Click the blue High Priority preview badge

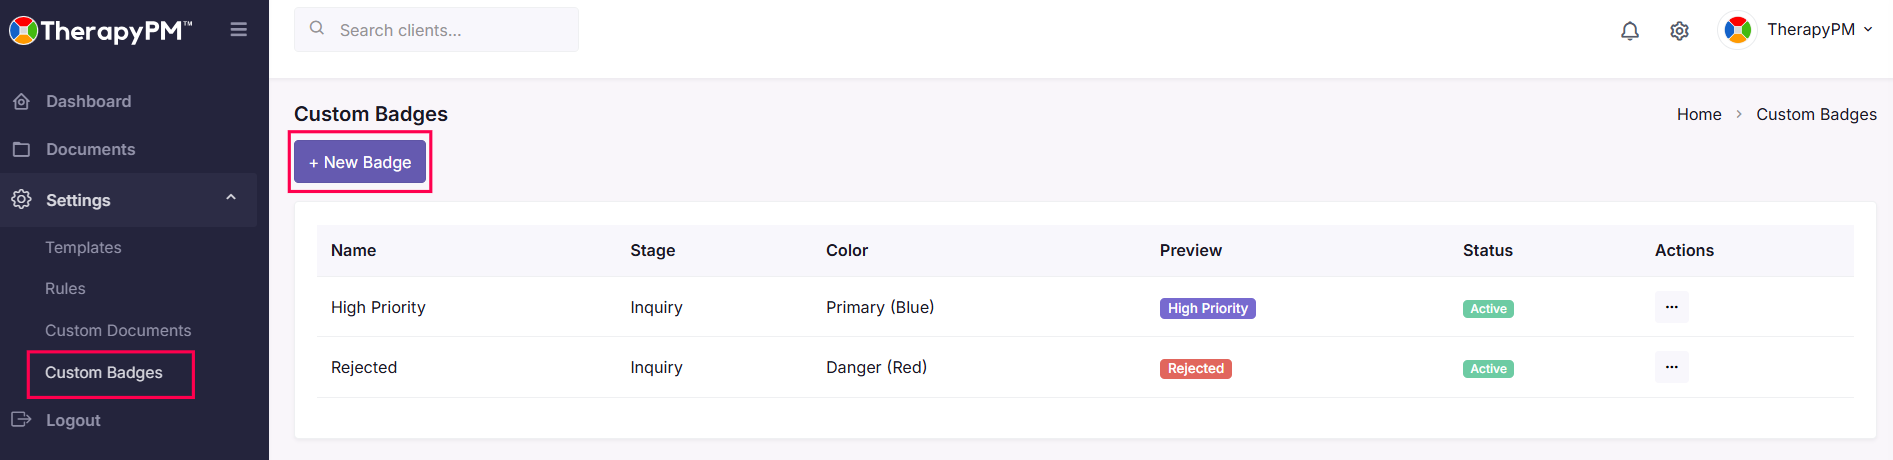(x=1207, y=308)
